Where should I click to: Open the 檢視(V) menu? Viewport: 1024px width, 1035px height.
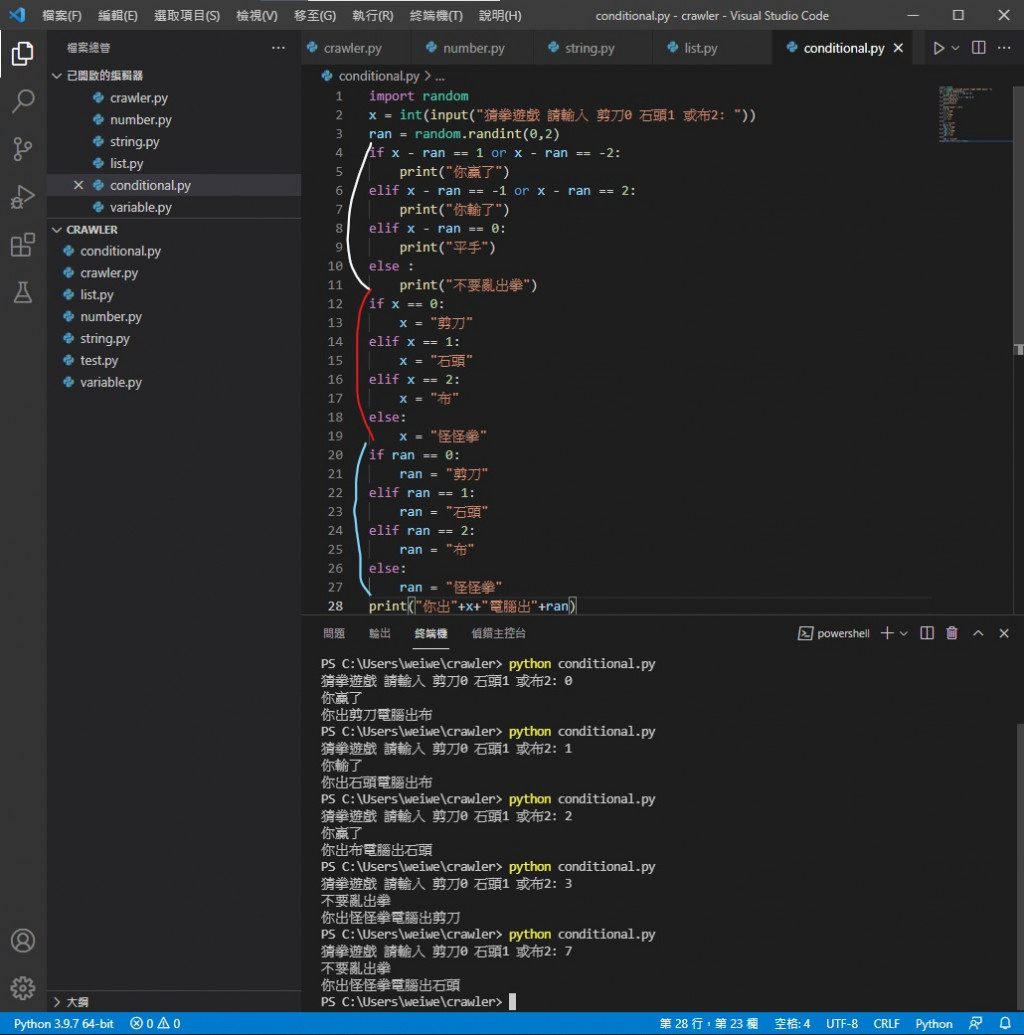257,15
